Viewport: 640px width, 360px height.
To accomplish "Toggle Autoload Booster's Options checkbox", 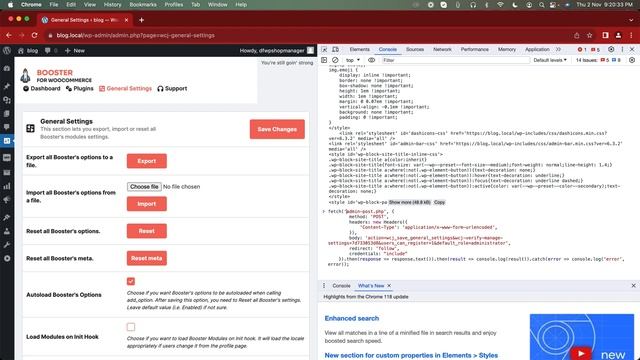I will click(131, 281).
